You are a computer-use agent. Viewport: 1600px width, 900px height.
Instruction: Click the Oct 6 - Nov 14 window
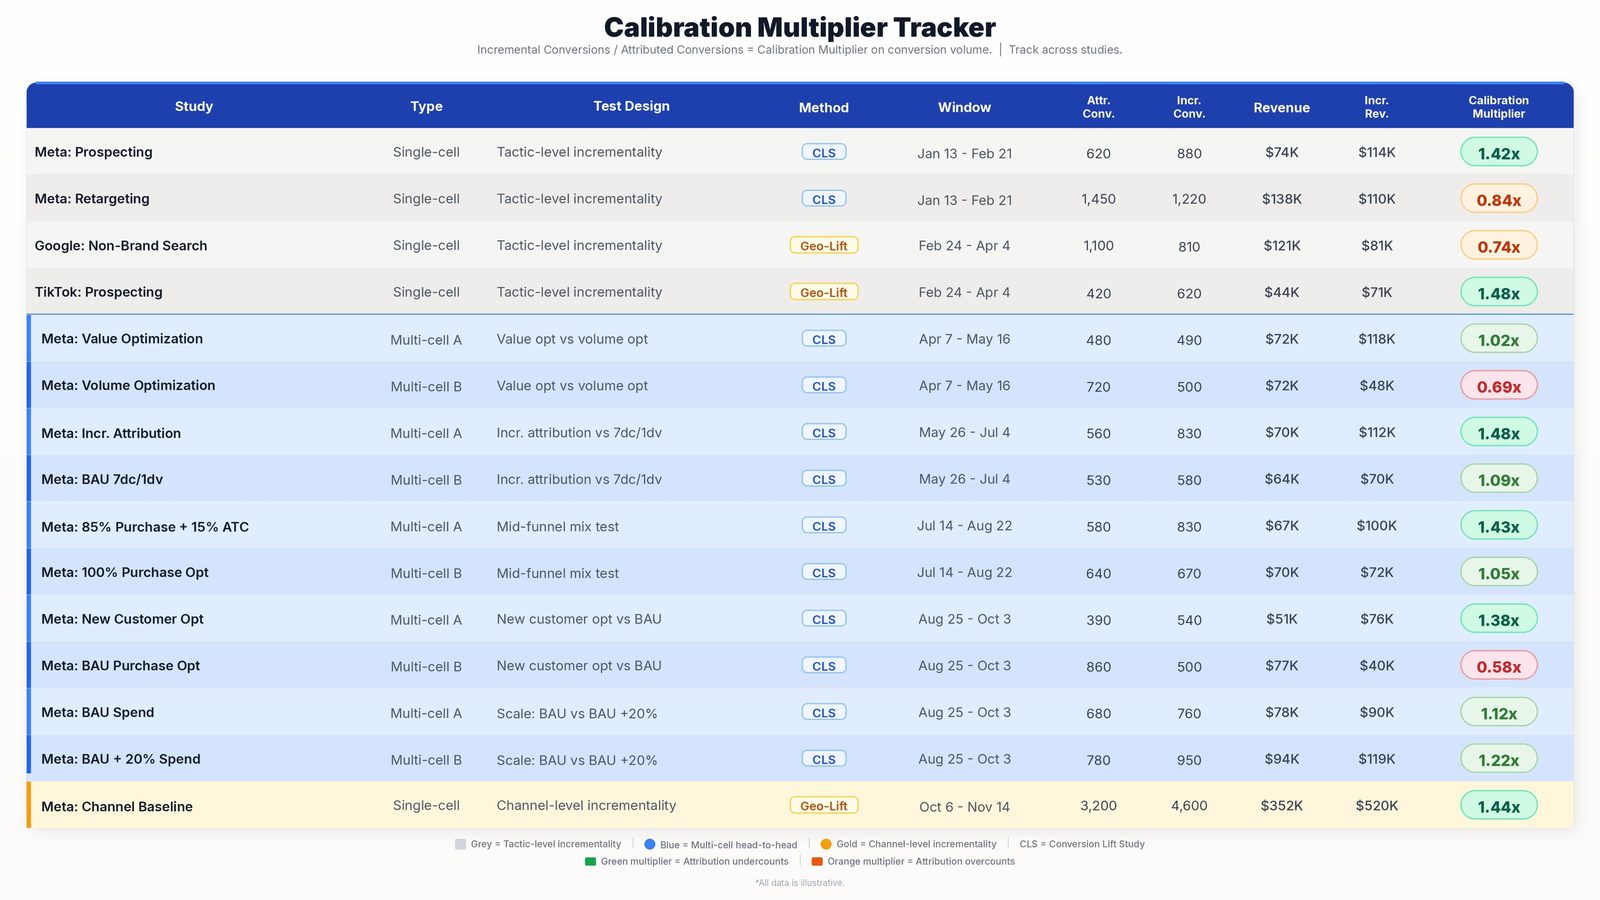(x=964, y=807)
